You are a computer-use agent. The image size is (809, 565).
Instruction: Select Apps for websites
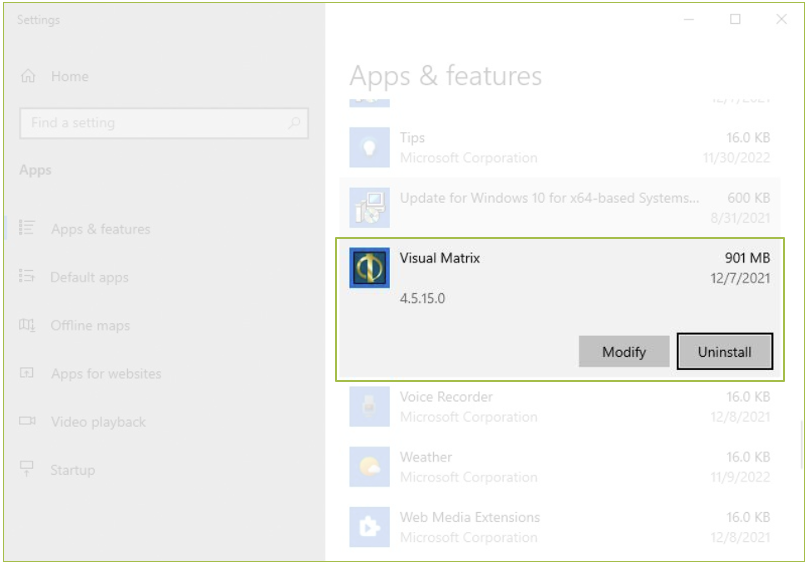tap(106, 373)
